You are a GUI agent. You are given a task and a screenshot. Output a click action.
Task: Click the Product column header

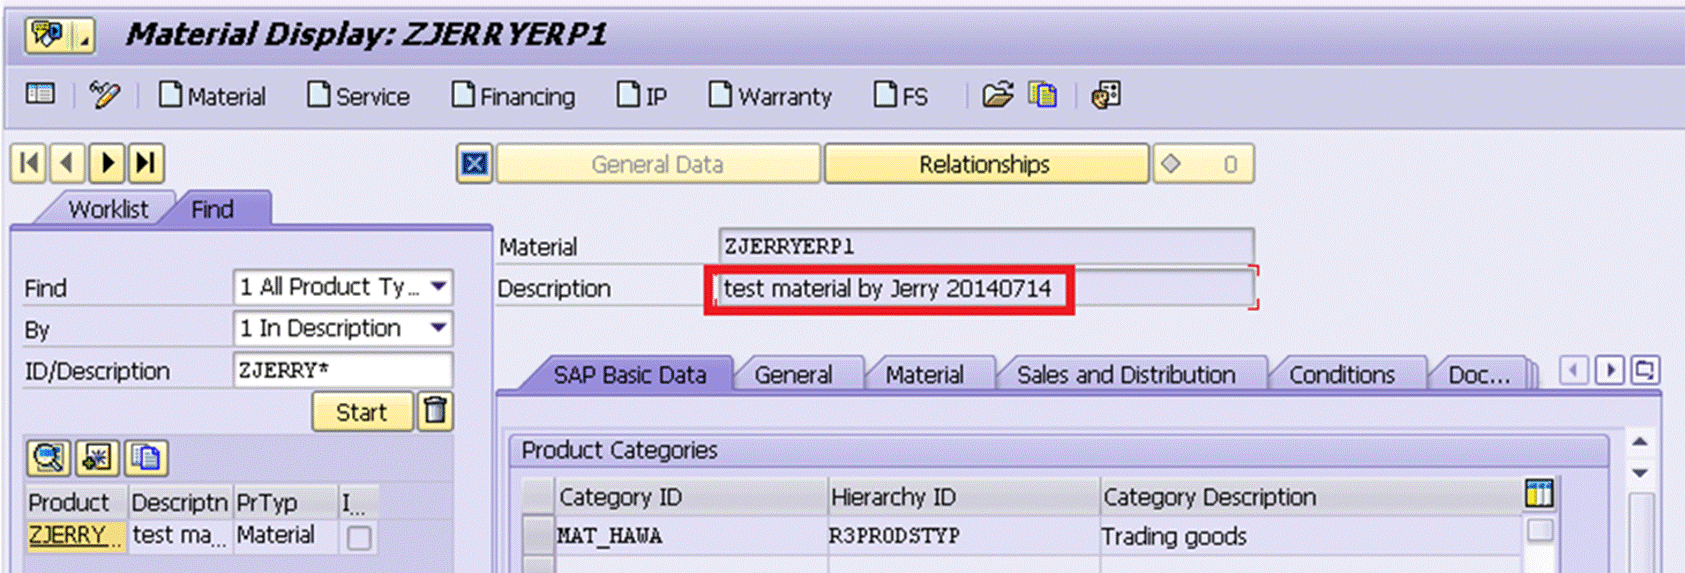[75, 502]
